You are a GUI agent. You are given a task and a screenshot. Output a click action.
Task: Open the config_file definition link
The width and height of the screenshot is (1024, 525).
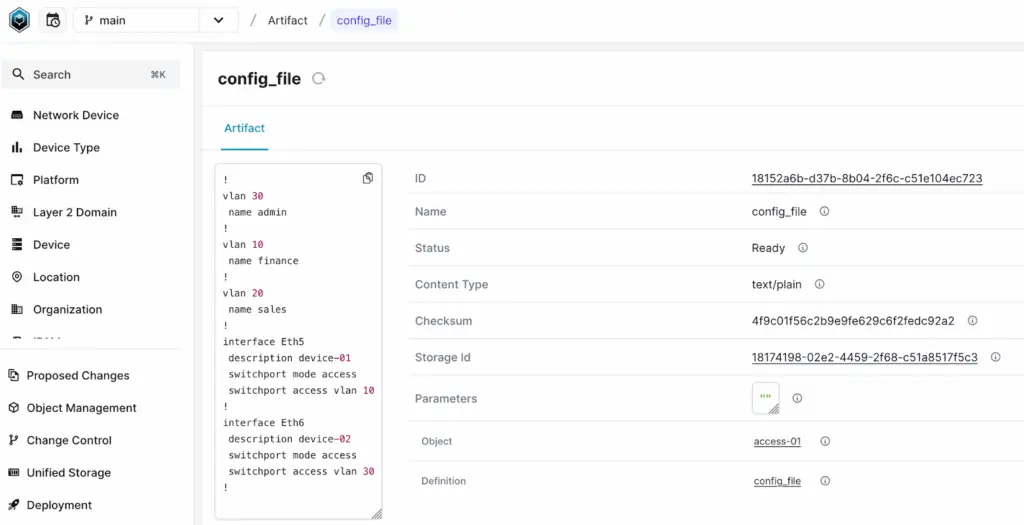(x=777, y=481)
